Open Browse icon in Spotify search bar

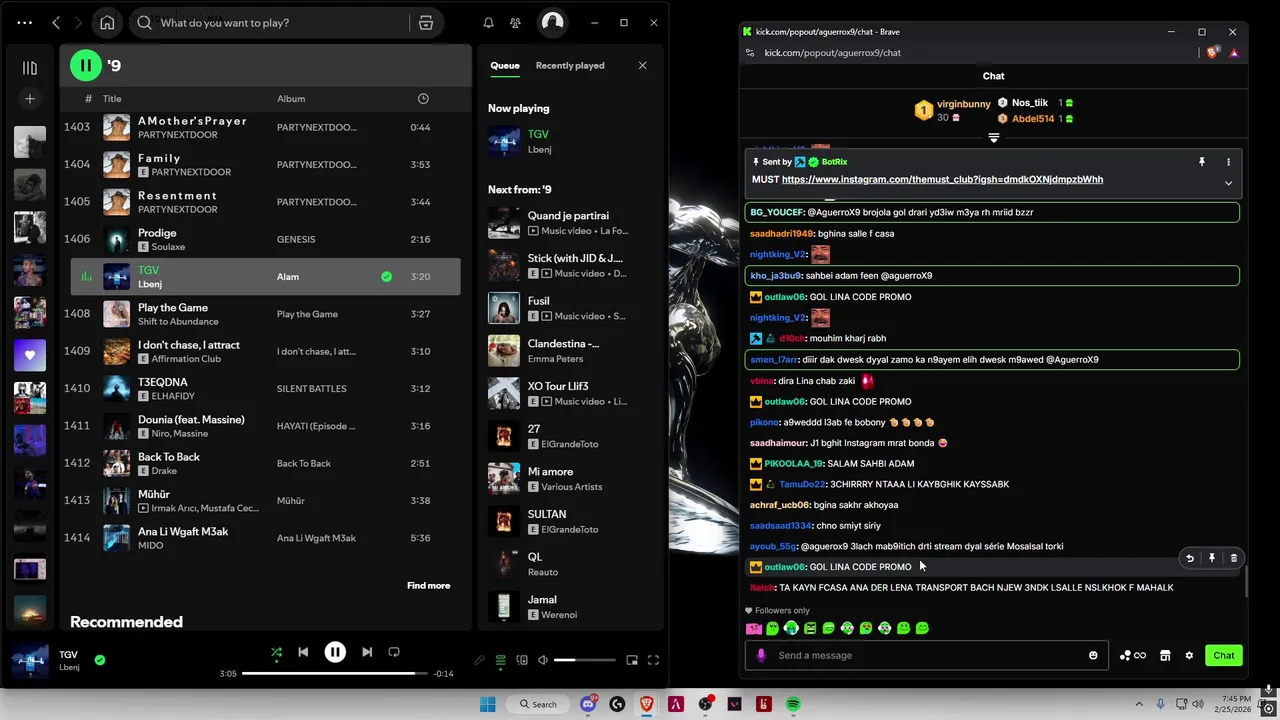(426, 23)
